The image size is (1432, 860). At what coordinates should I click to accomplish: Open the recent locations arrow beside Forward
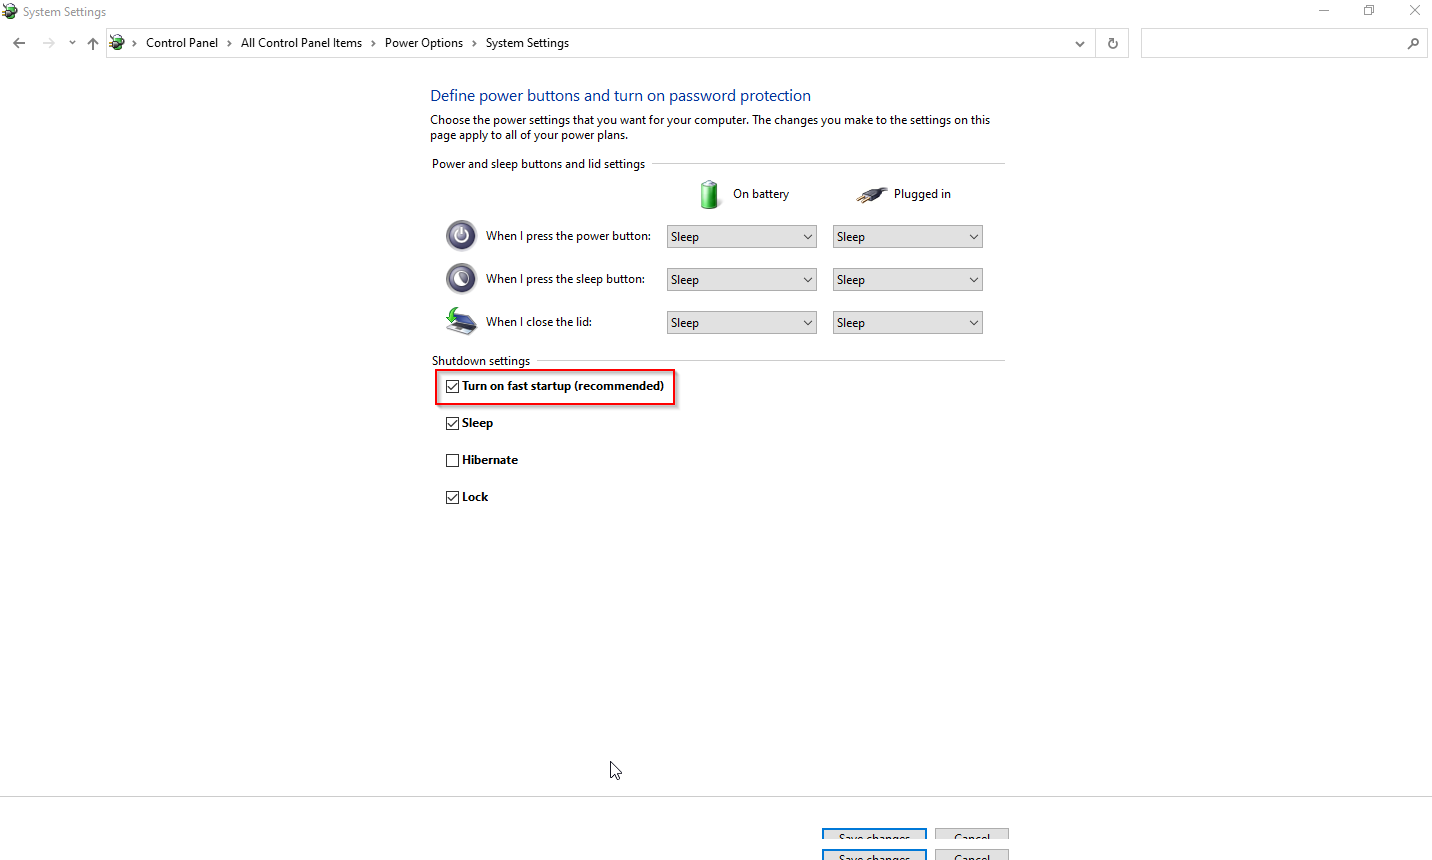(x=72, y=43)
